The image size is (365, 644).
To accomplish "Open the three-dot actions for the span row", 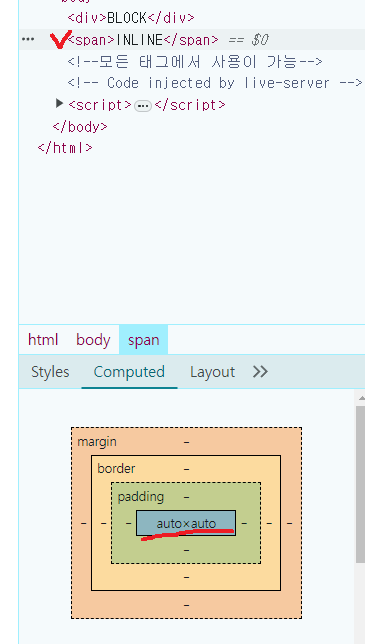I will [28, 39].
